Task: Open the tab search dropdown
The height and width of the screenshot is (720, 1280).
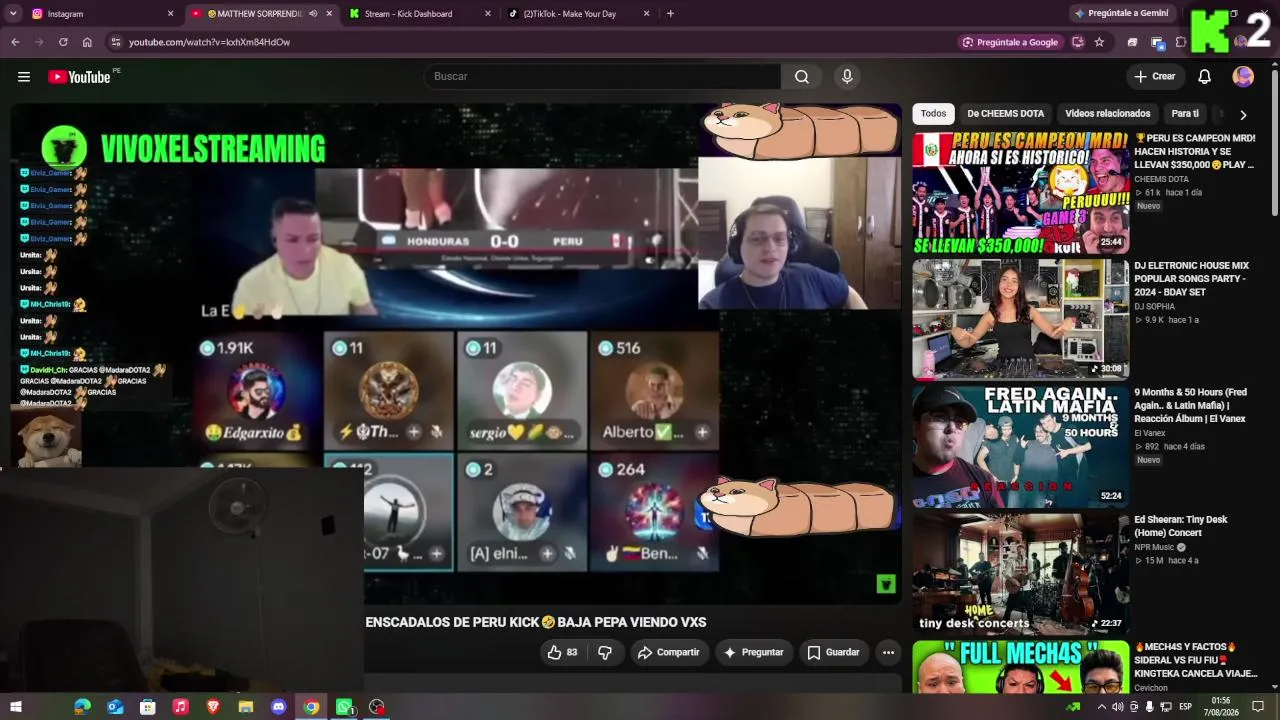Action: 13,14
